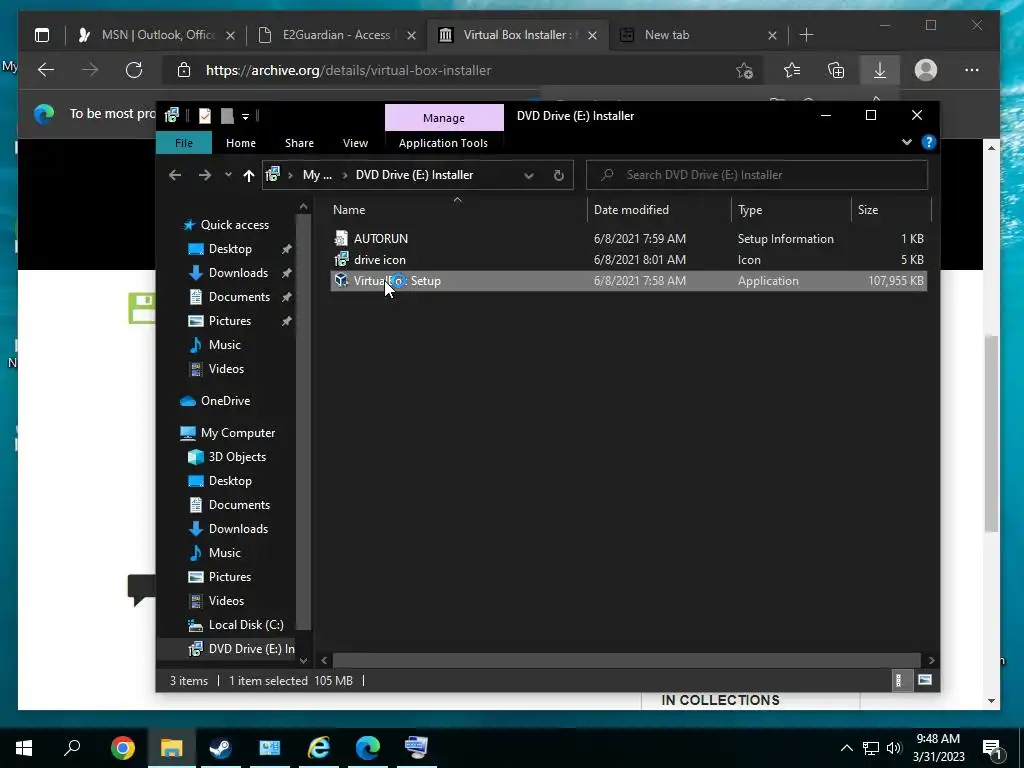
Task: Open the View ribbon tab
Action: pos(355,143)
